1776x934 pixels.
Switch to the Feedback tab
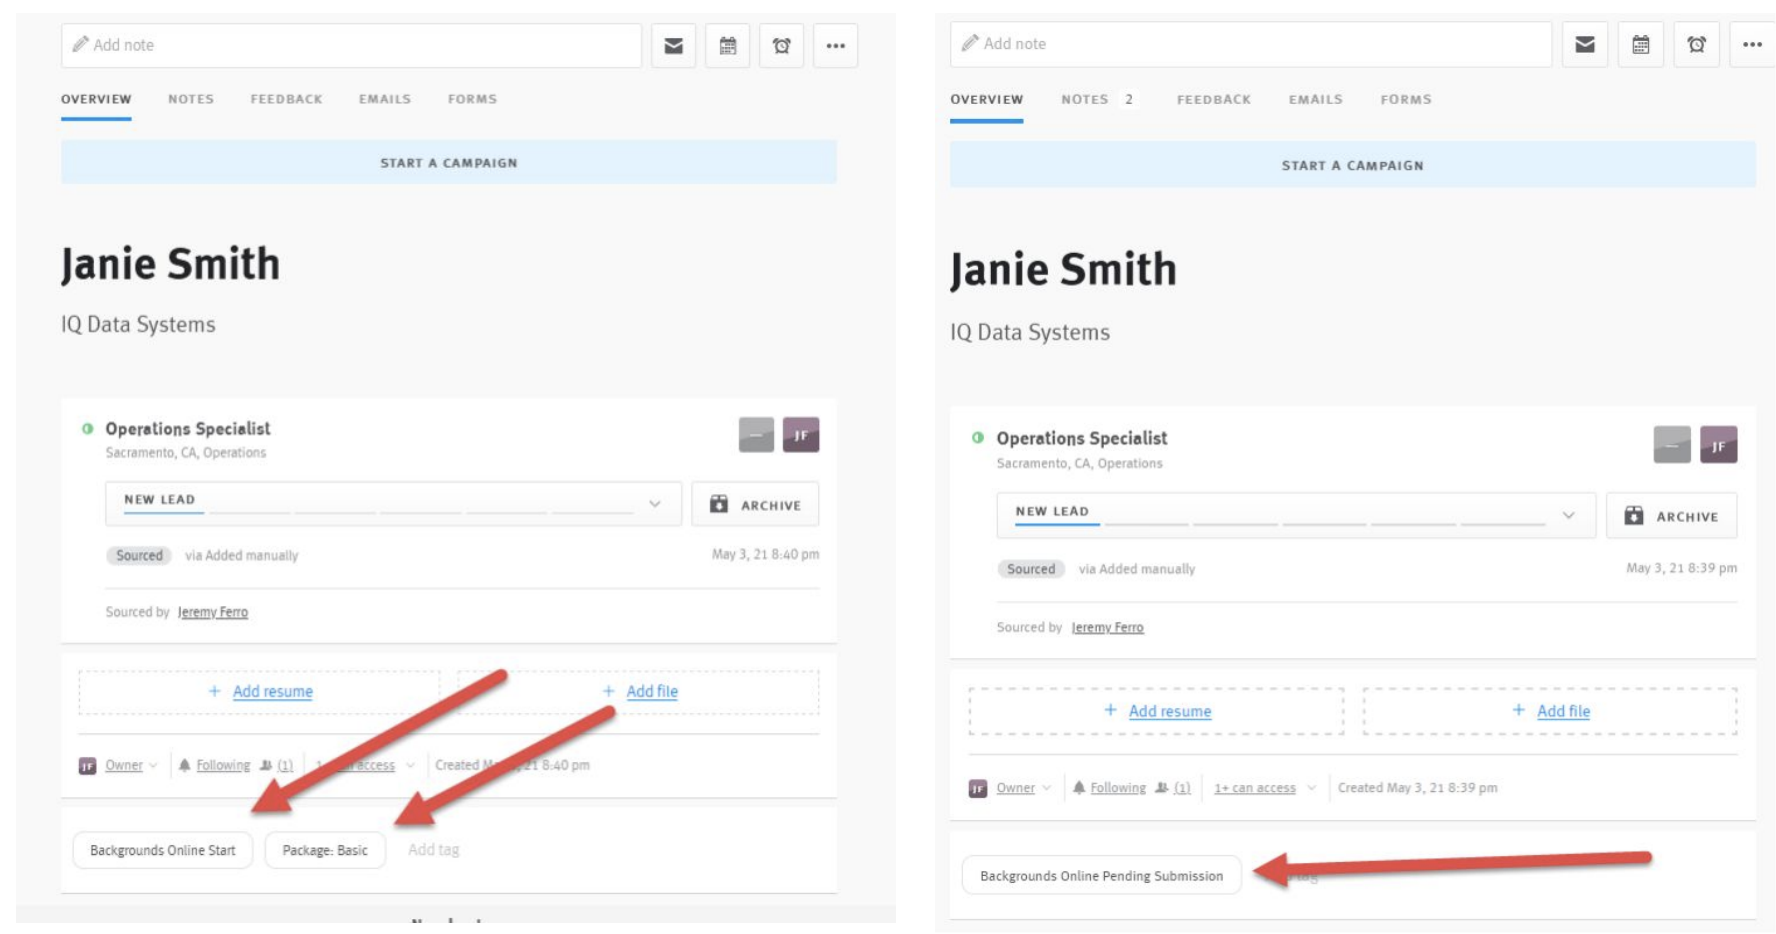click(x=289, y=98)
